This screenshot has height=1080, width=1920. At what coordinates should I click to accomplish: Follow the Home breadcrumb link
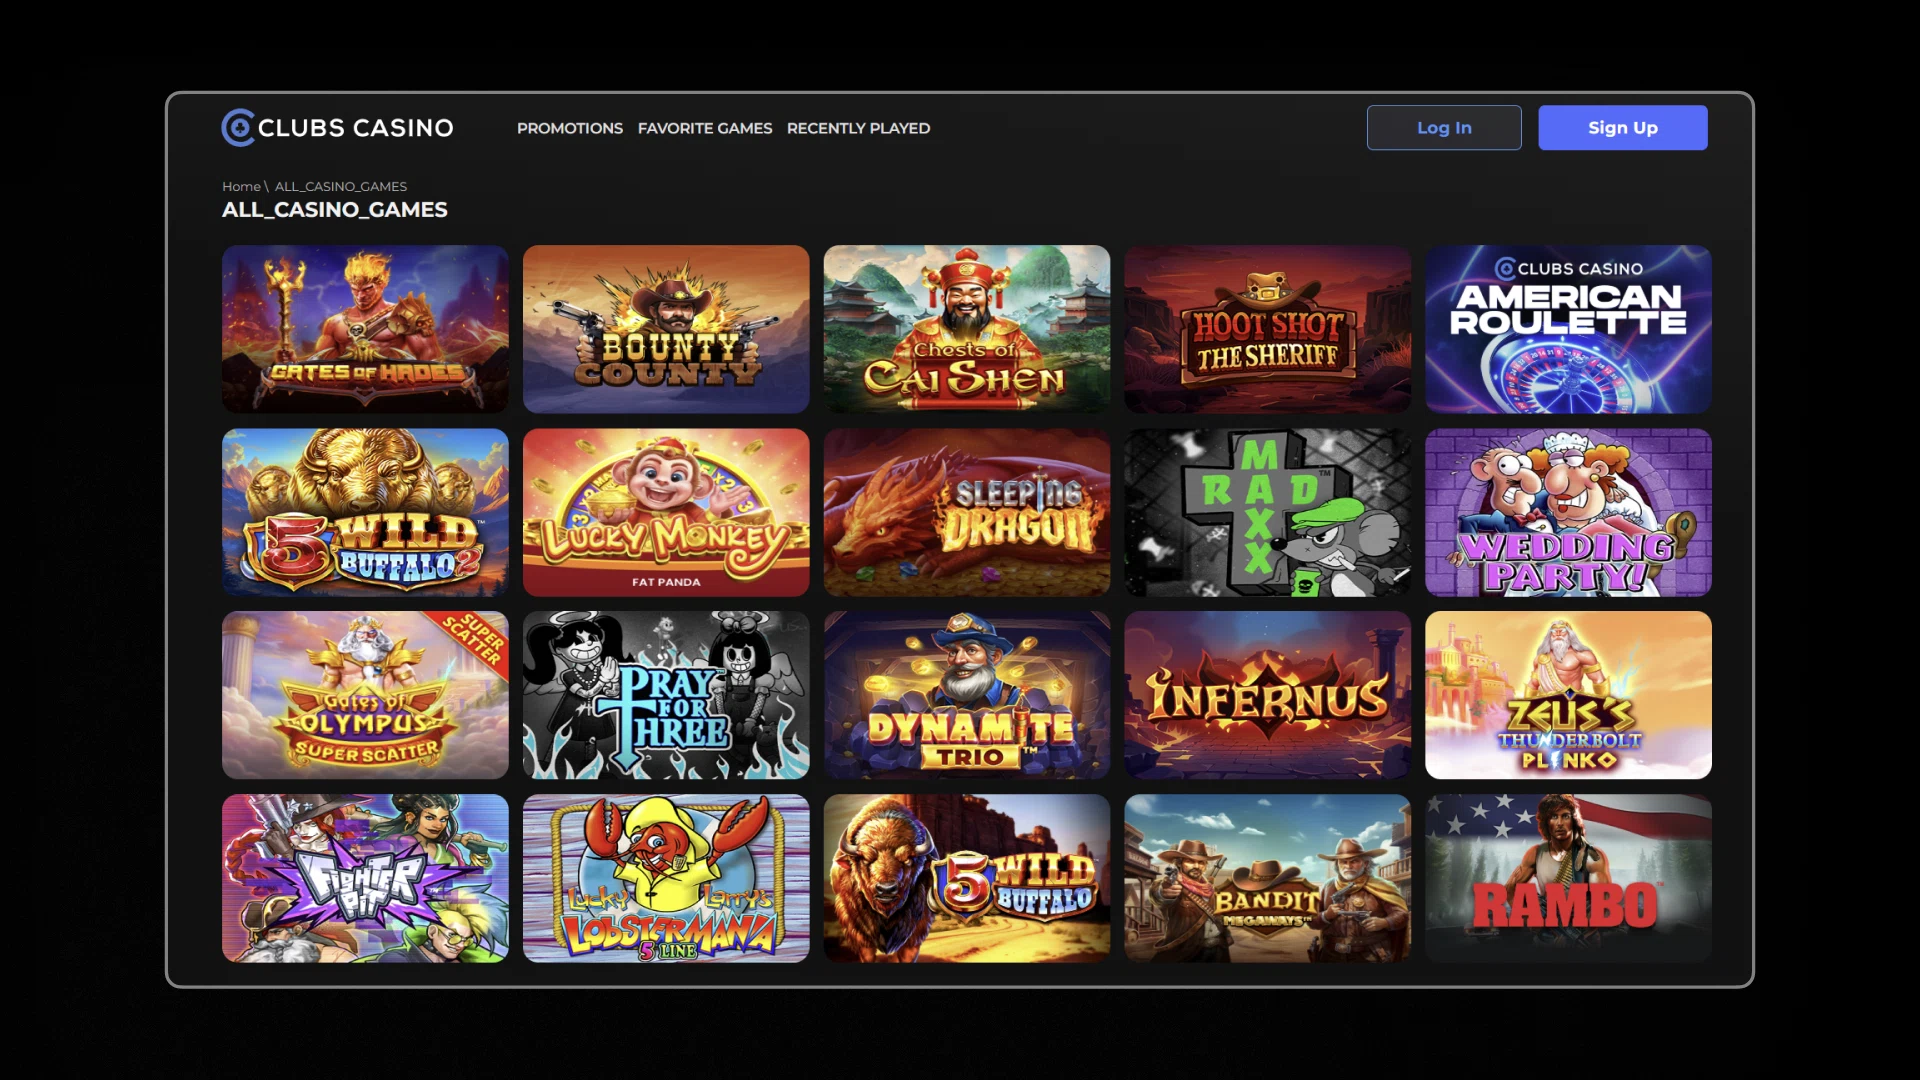click(x=241, y=186)
